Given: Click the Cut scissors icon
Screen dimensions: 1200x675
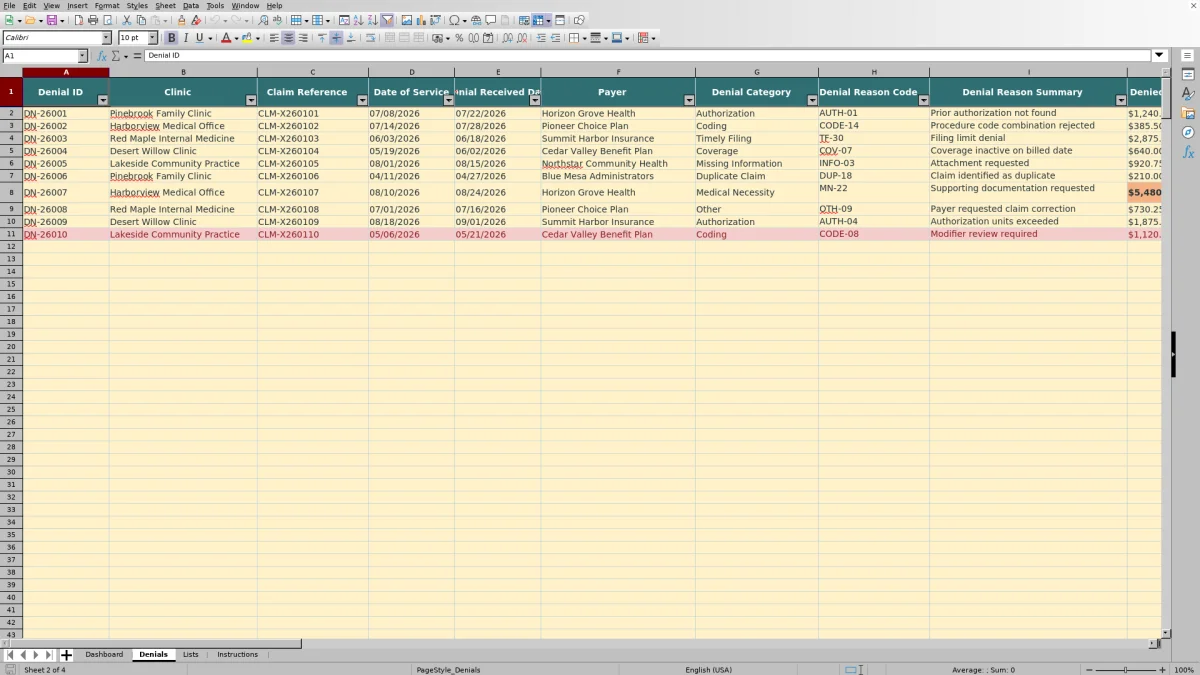Looking at the screenshot, I should pyautogui.click(x=127, y=20).
